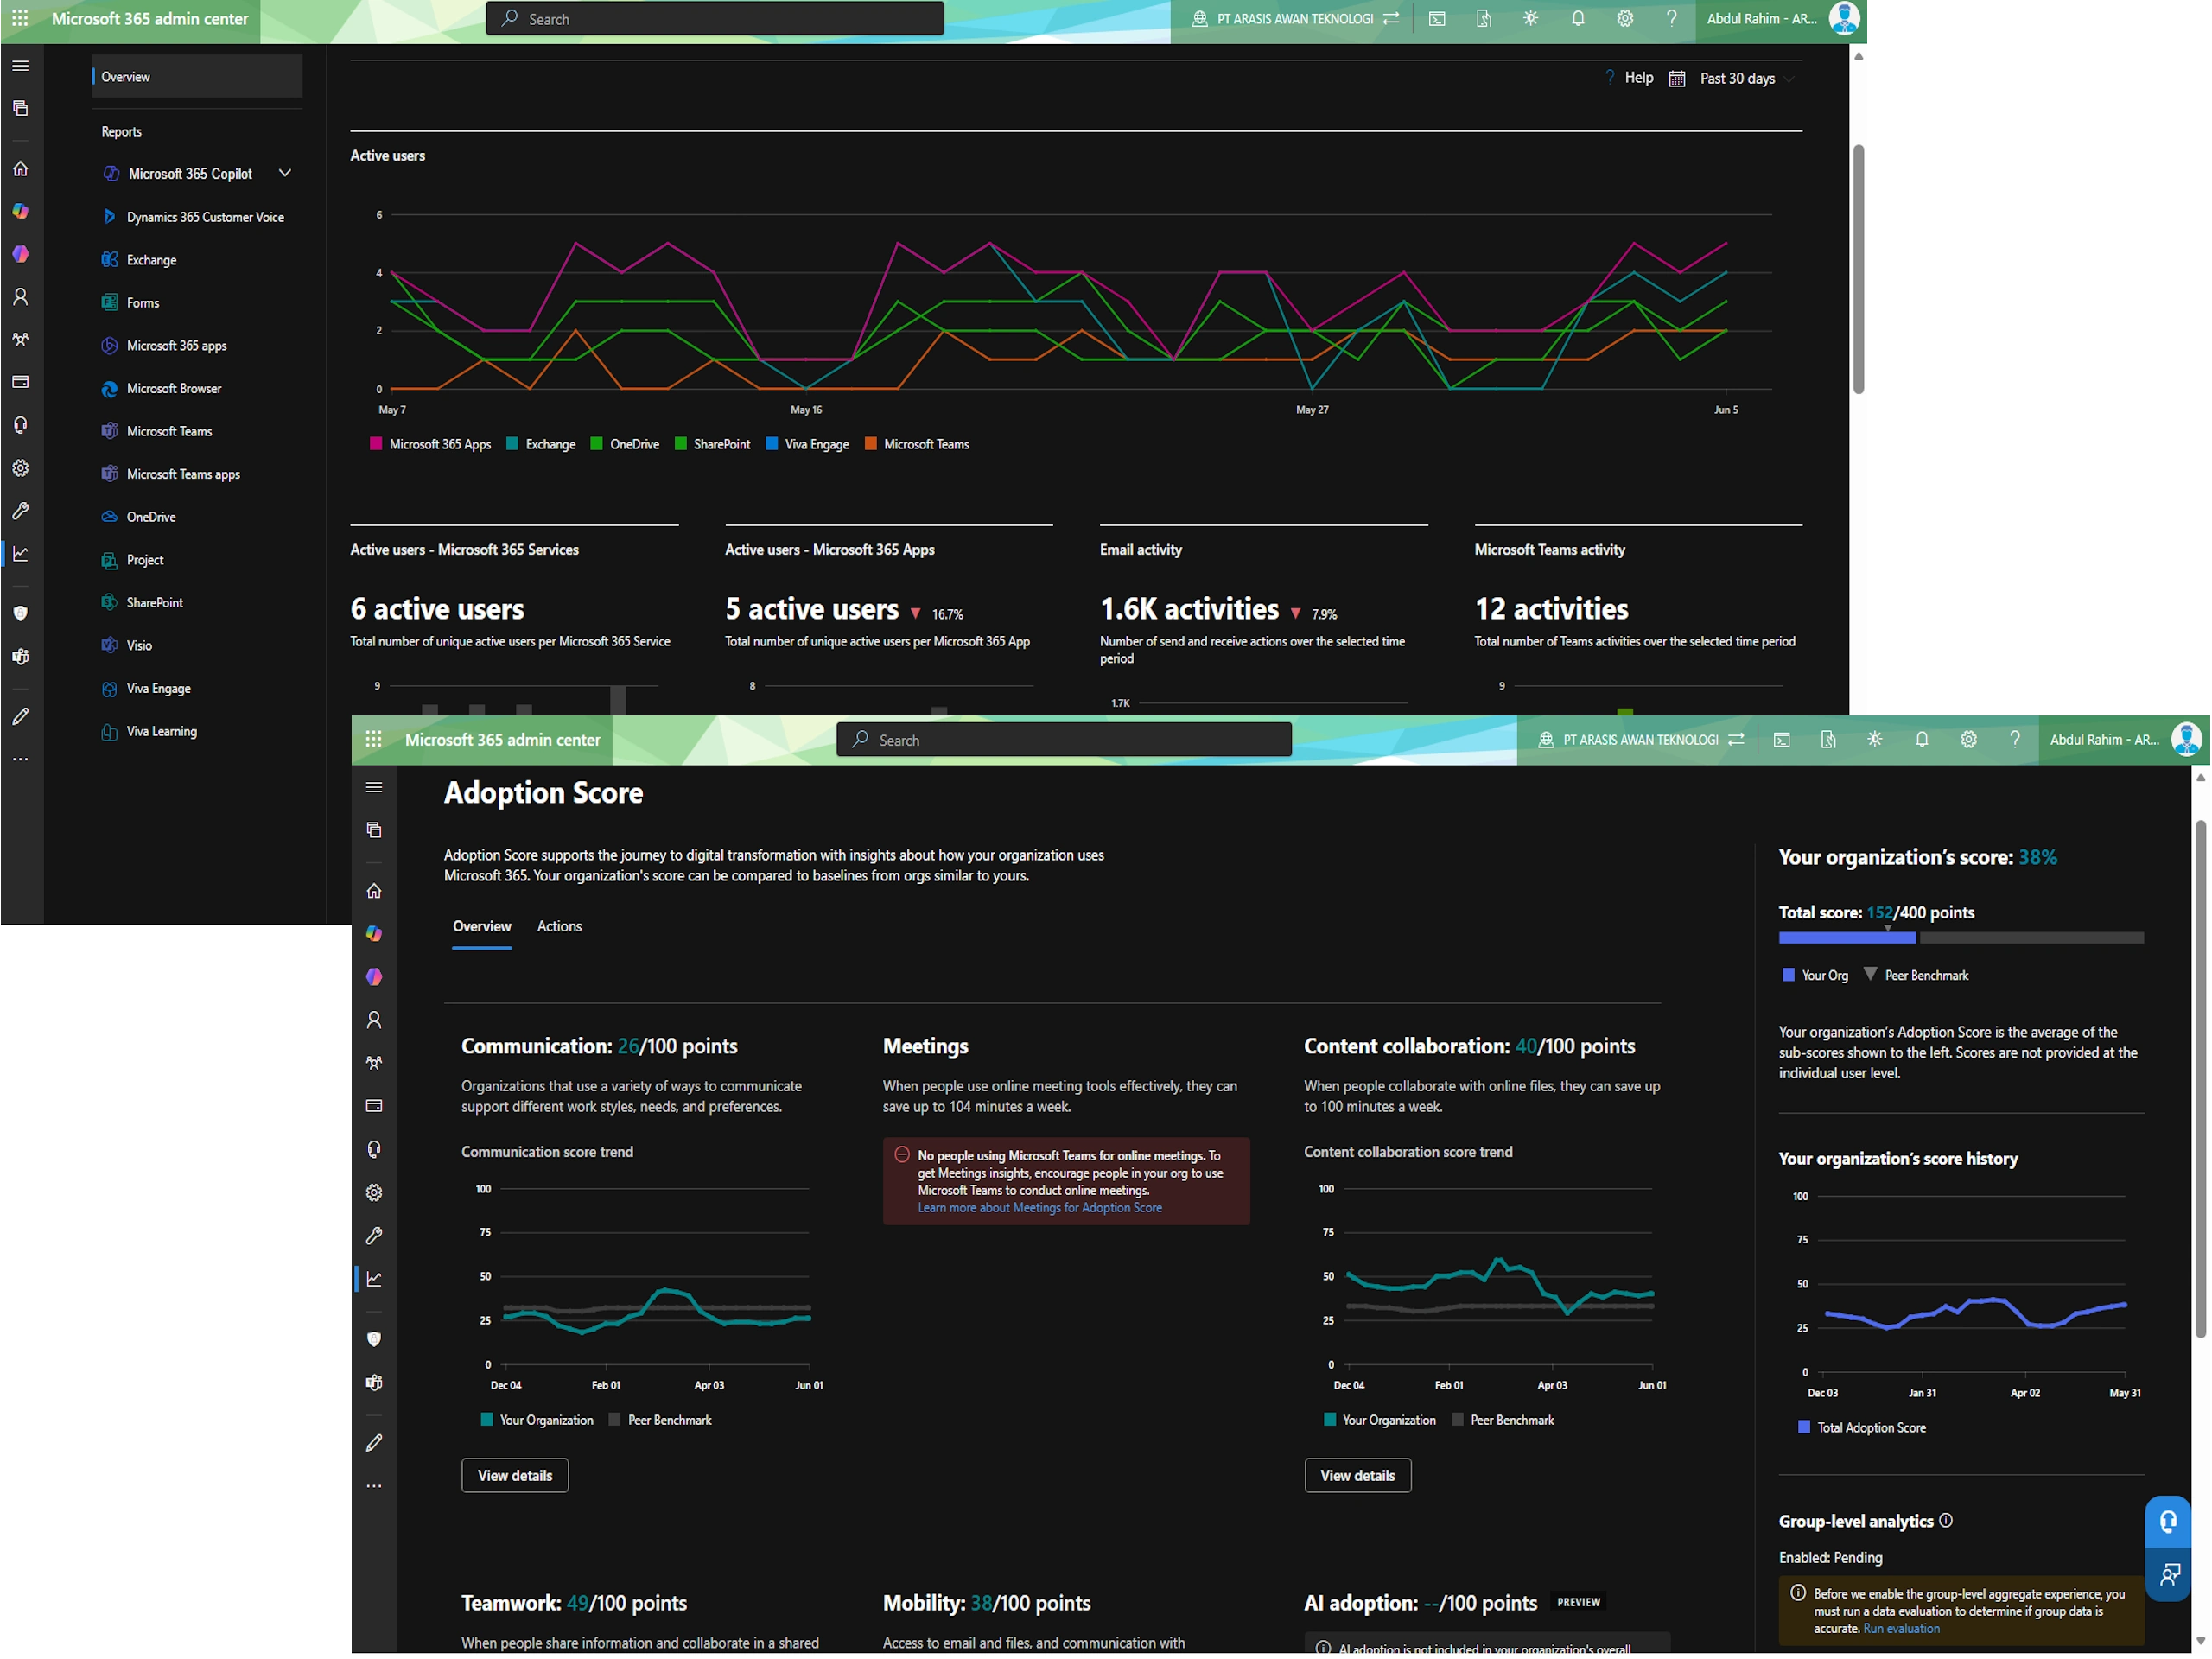The width and height of the screenshot is (2212, 1659).
Task: Click Help beside the Past 30 days selector
Action: (x=1629, y=78)
